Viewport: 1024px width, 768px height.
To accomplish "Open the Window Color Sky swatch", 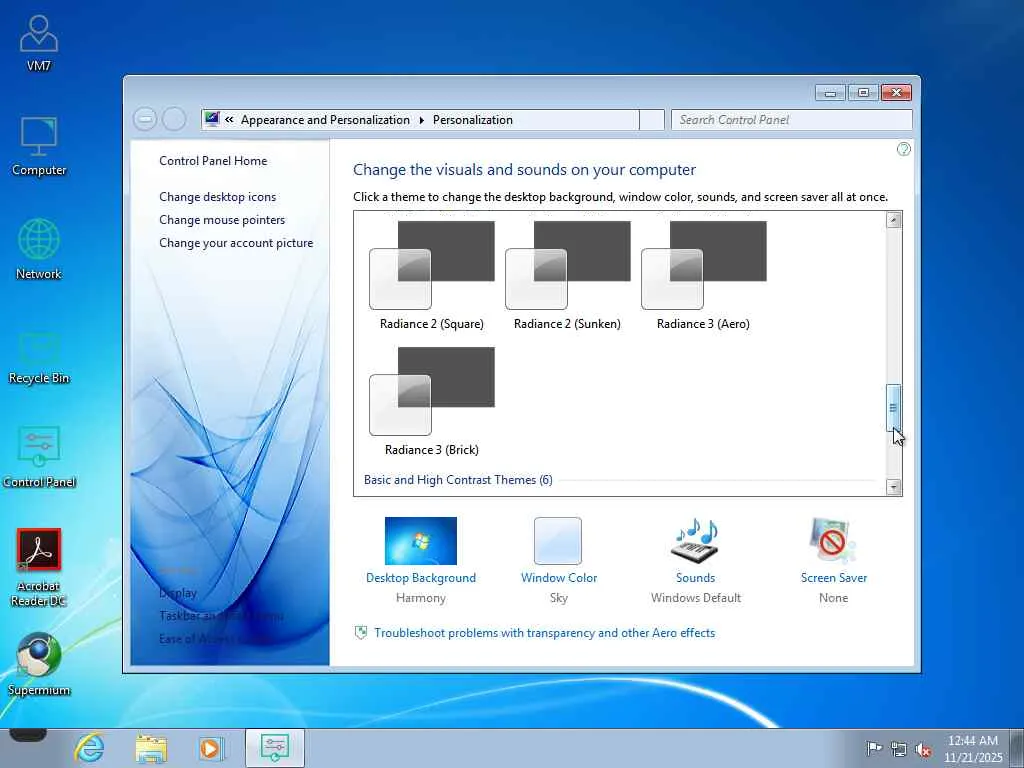I will coord(558,541).
